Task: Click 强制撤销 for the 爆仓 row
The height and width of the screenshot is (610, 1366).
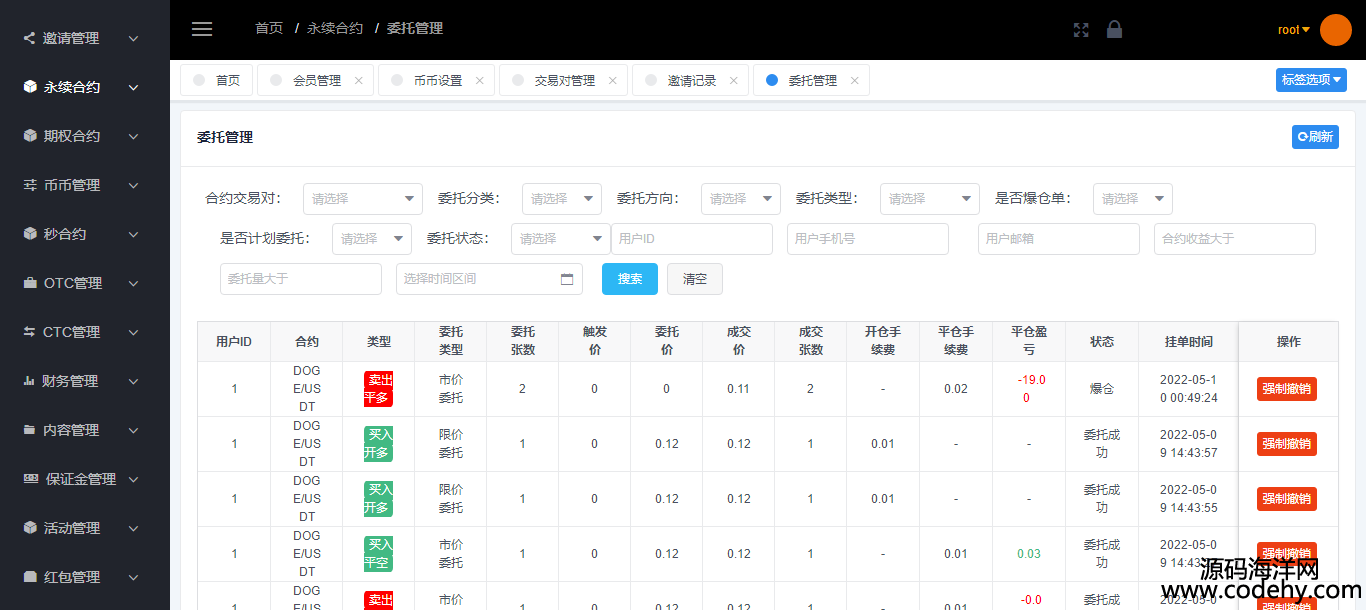Action: click(1287, 389)
